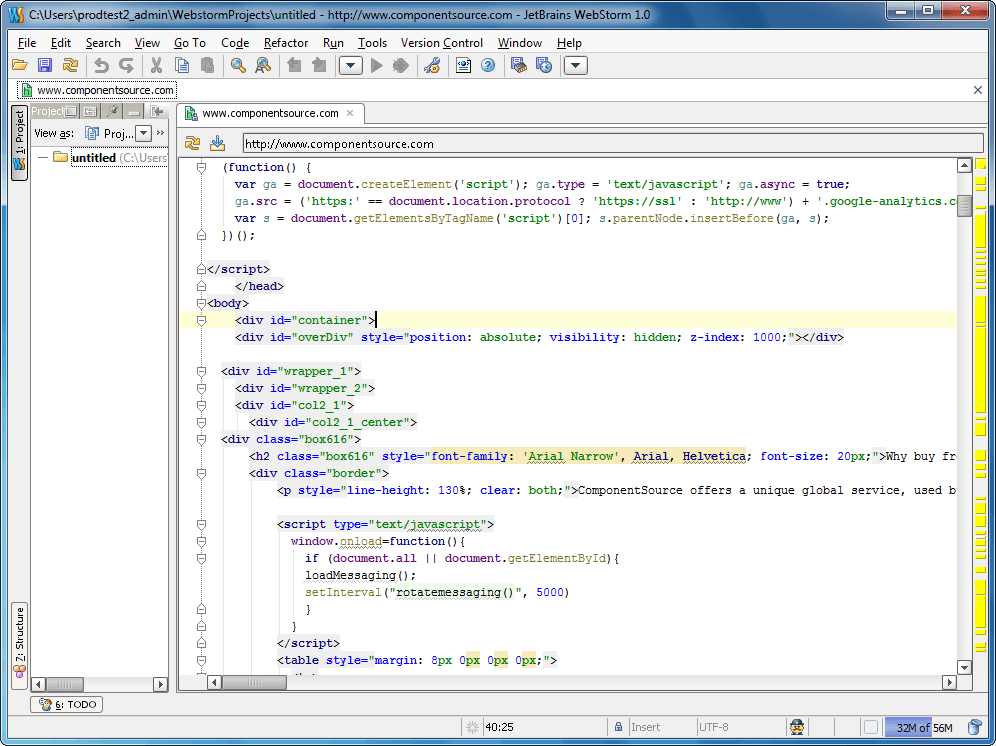Fold the div class="box616" block
996x746 pixels.
point(201,440)
